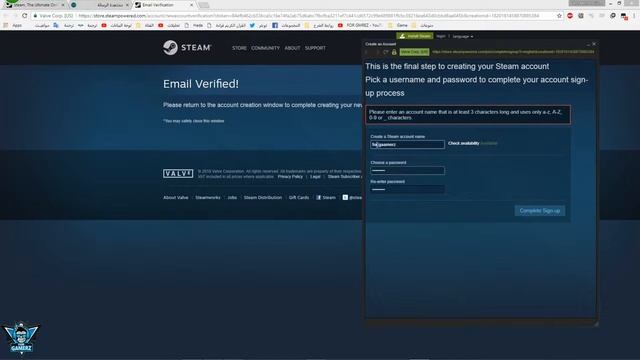Click the Chrome address bar URL
640x360 pixels.
308,16
